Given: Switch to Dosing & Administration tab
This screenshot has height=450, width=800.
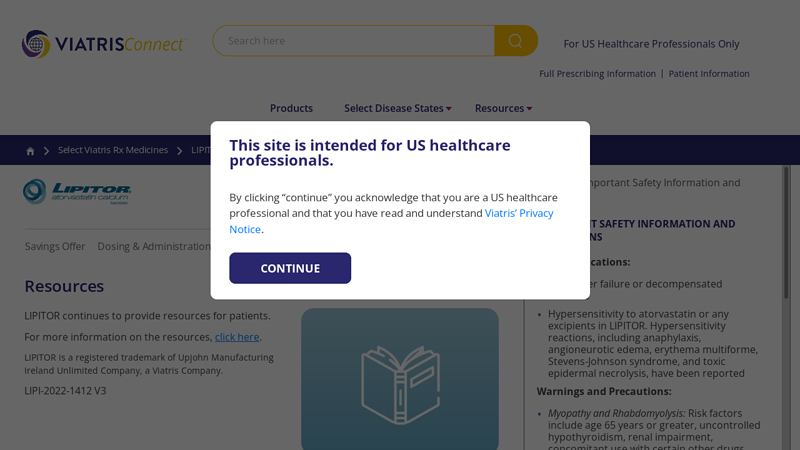Looking at the screenshot, I should coord(154,246).
